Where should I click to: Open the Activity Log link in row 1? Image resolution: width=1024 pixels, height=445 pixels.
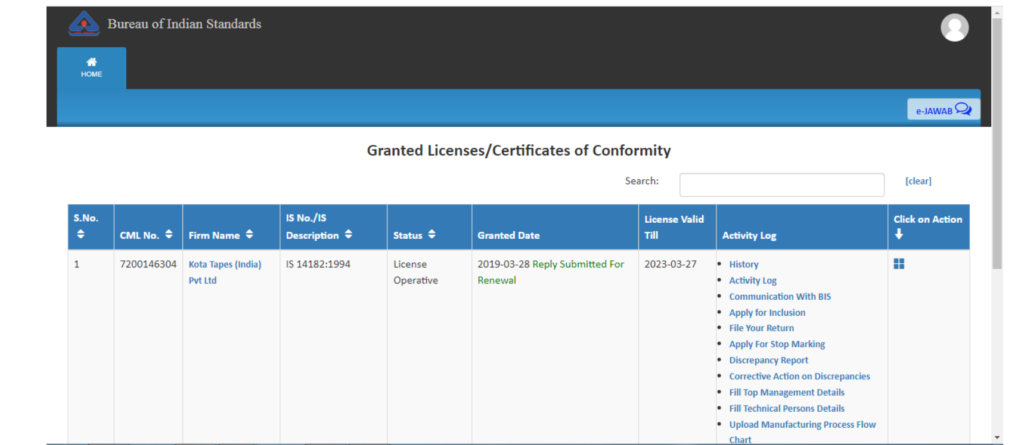[753, 280]
